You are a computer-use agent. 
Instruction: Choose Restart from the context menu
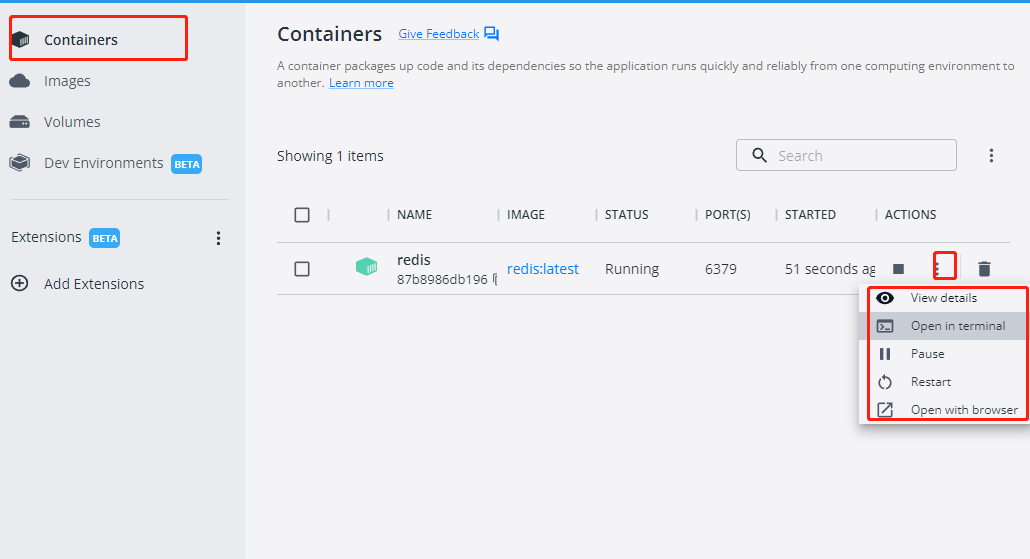click(x=944, y=382)
